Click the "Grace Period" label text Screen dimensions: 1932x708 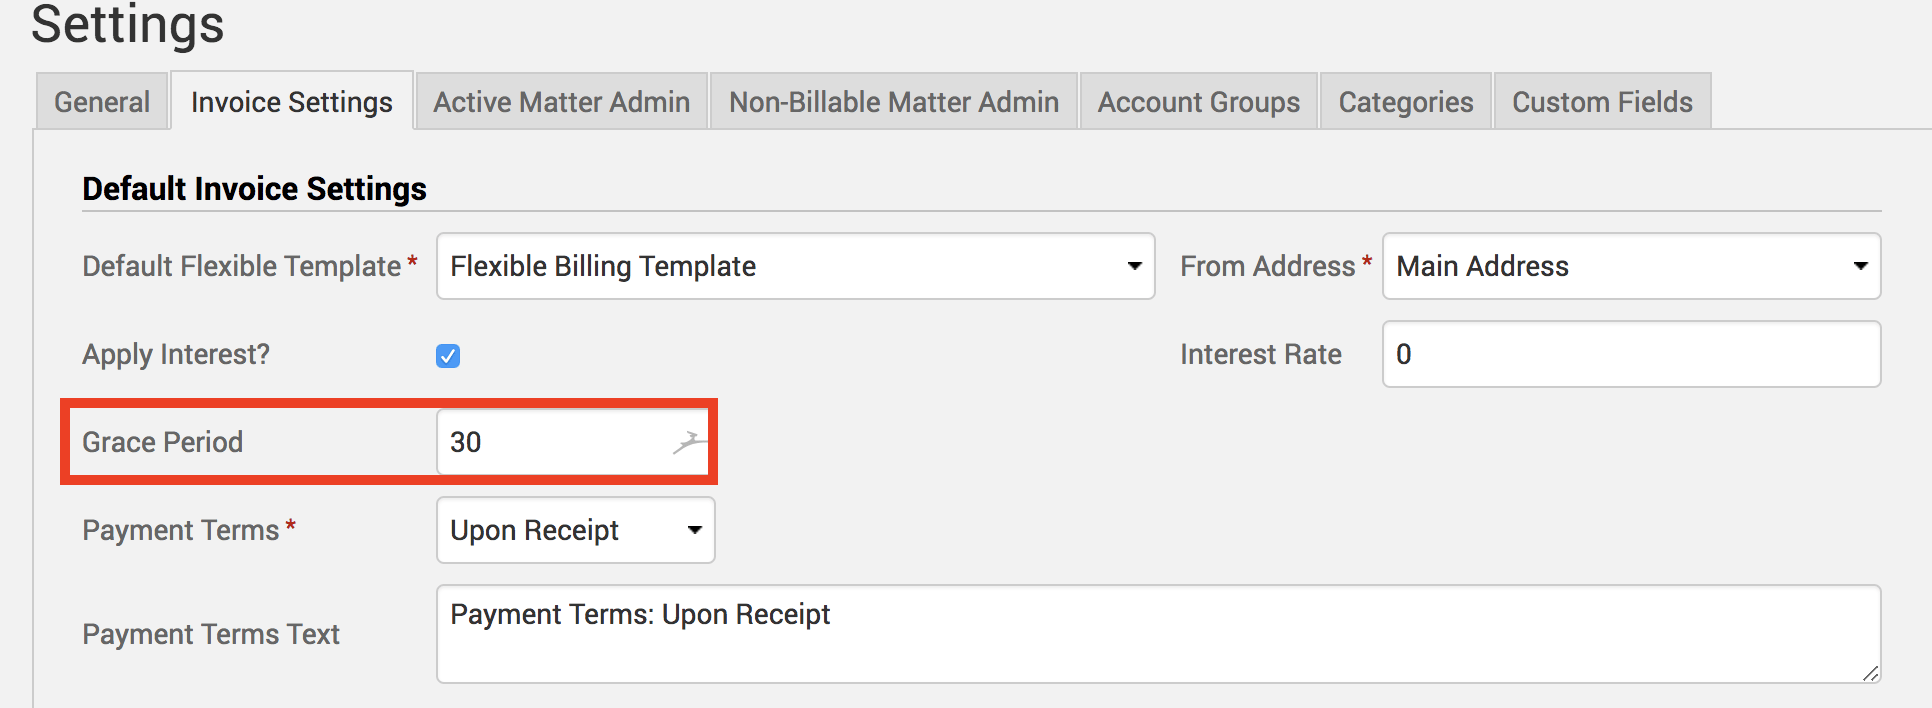(x=162, y=442)
